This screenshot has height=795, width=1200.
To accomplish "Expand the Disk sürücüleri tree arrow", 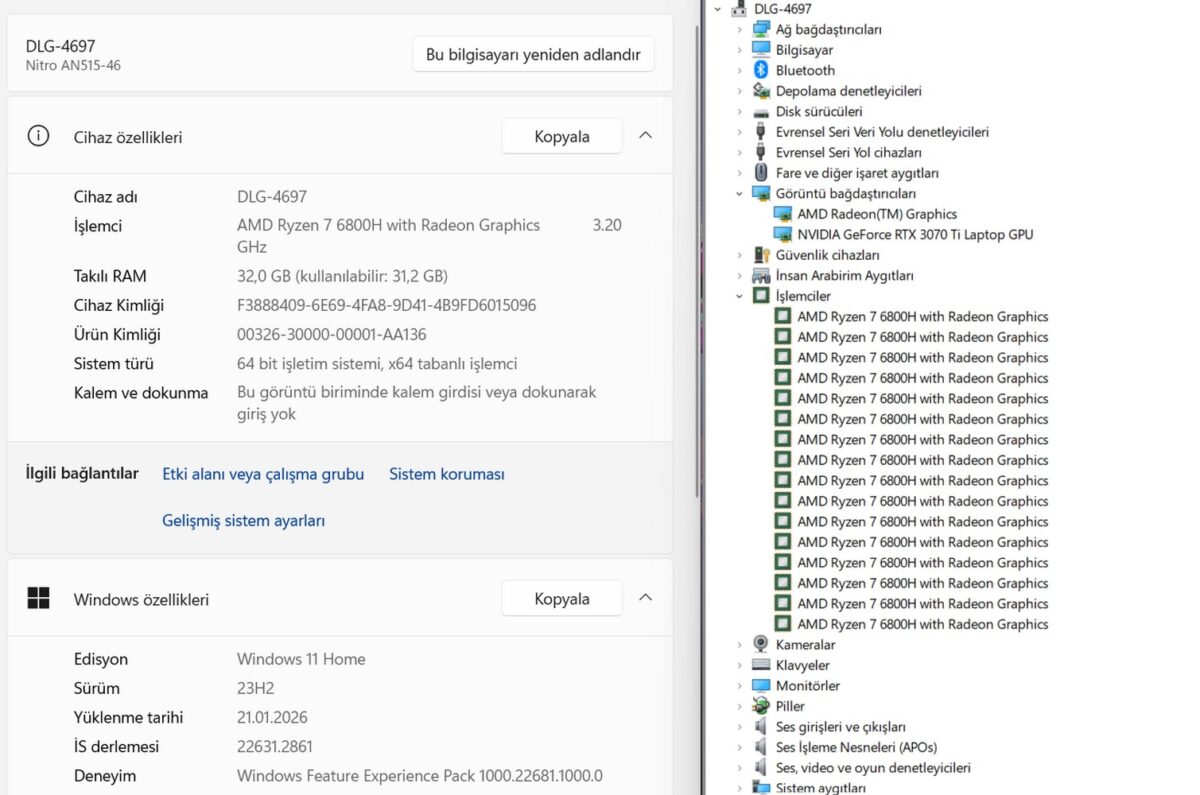I will pos(740,111).
